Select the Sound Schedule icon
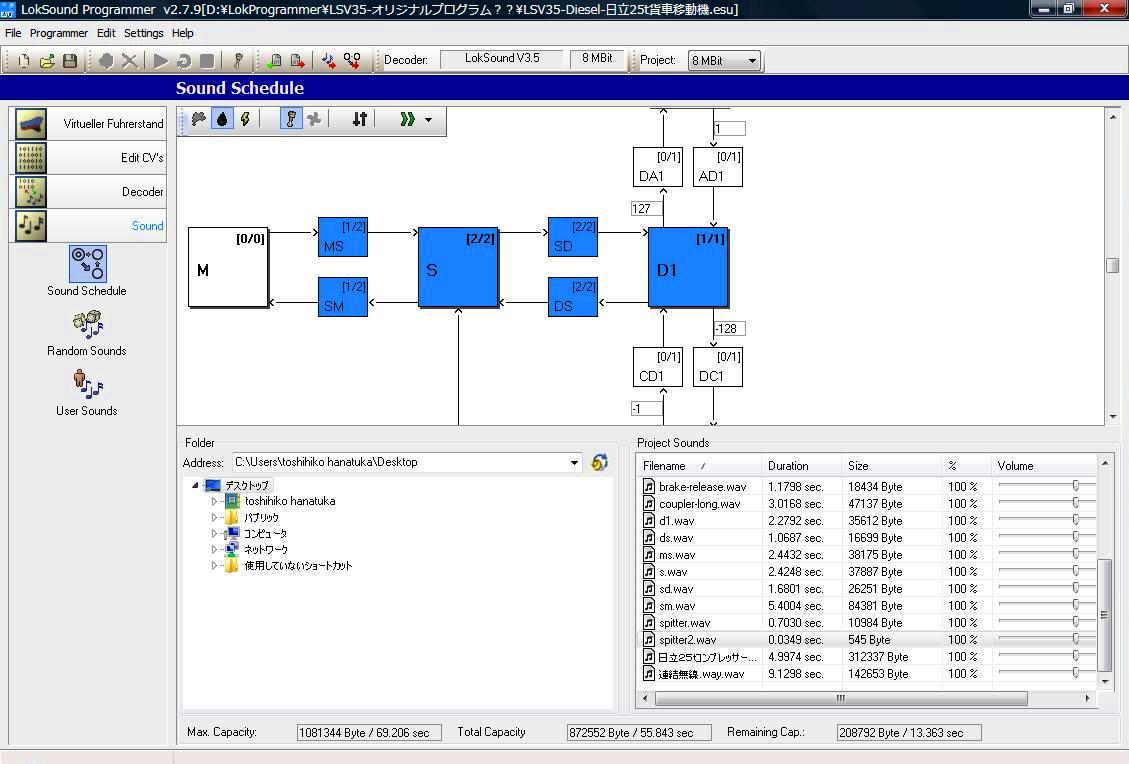Viewport: 1129px width, 764px height. point(88,264)
